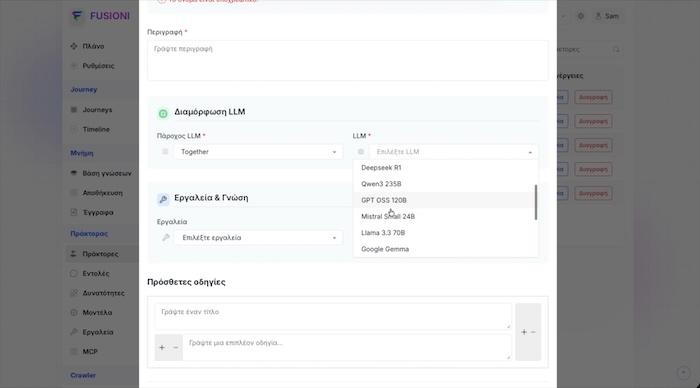Click the Δυνατότητες sidebar icon

tap(74, 293)
